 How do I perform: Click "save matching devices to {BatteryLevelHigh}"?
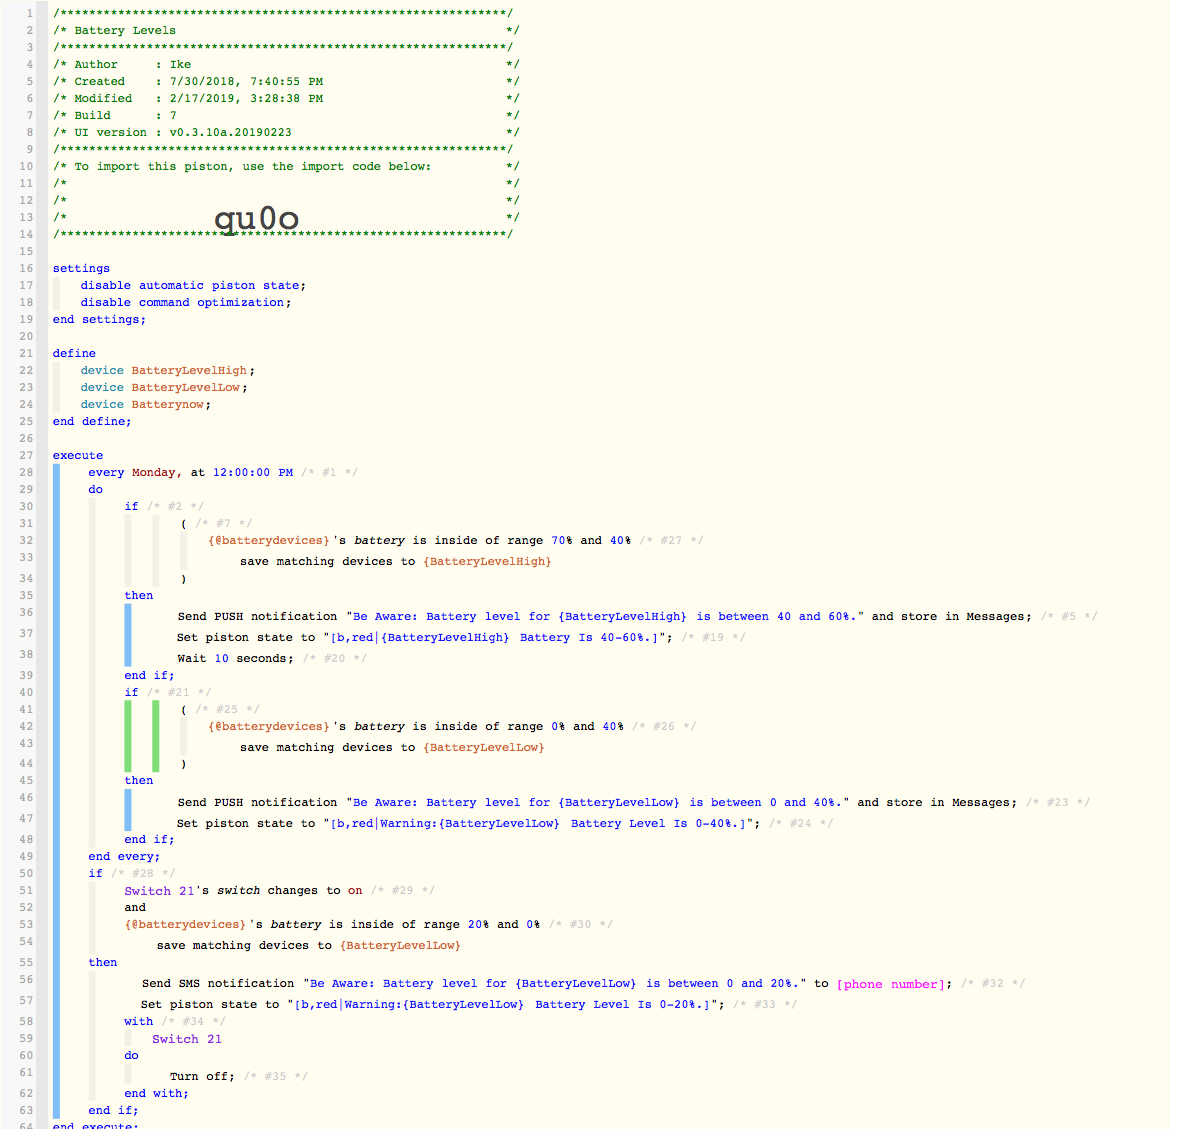click(x=396, y=561)
